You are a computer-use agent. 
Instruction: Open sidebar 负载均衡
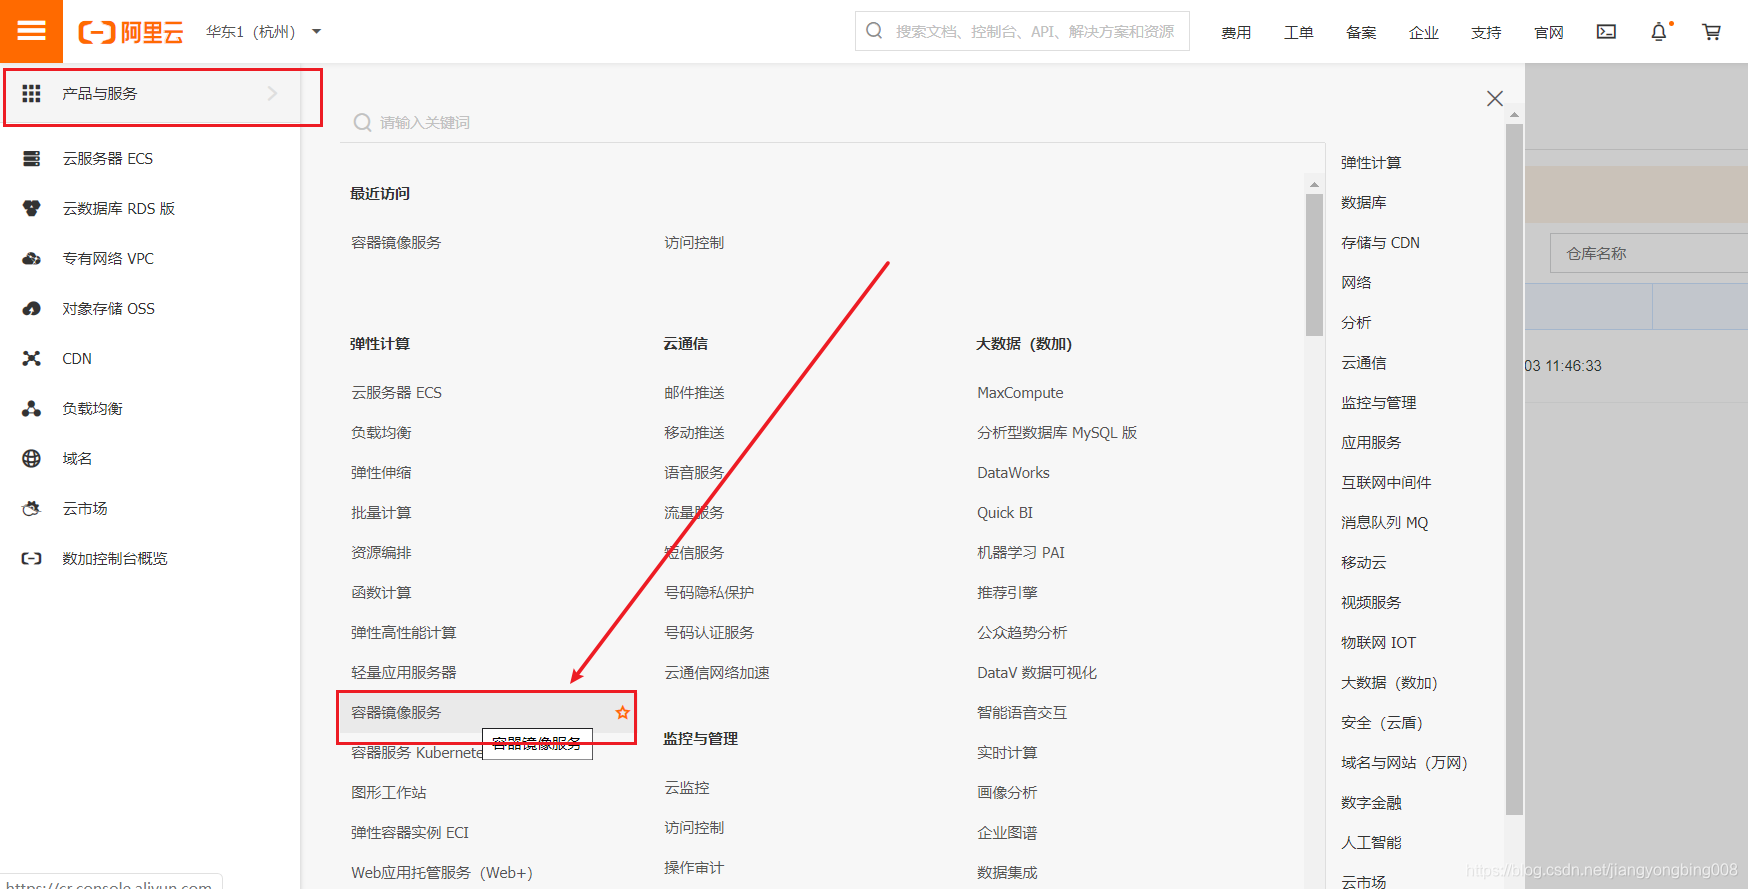[x=92, y=408]
